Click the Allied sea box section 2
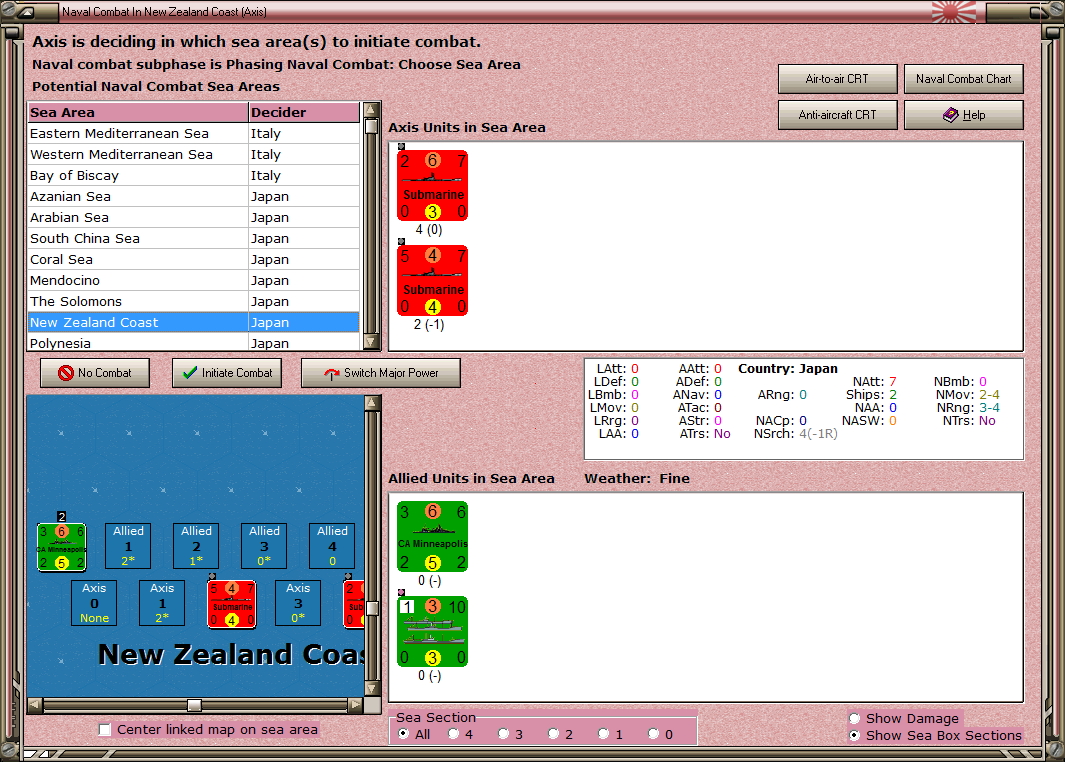Screen dimensions: 1065x762 pyautogui.click(x=196, y=545)
